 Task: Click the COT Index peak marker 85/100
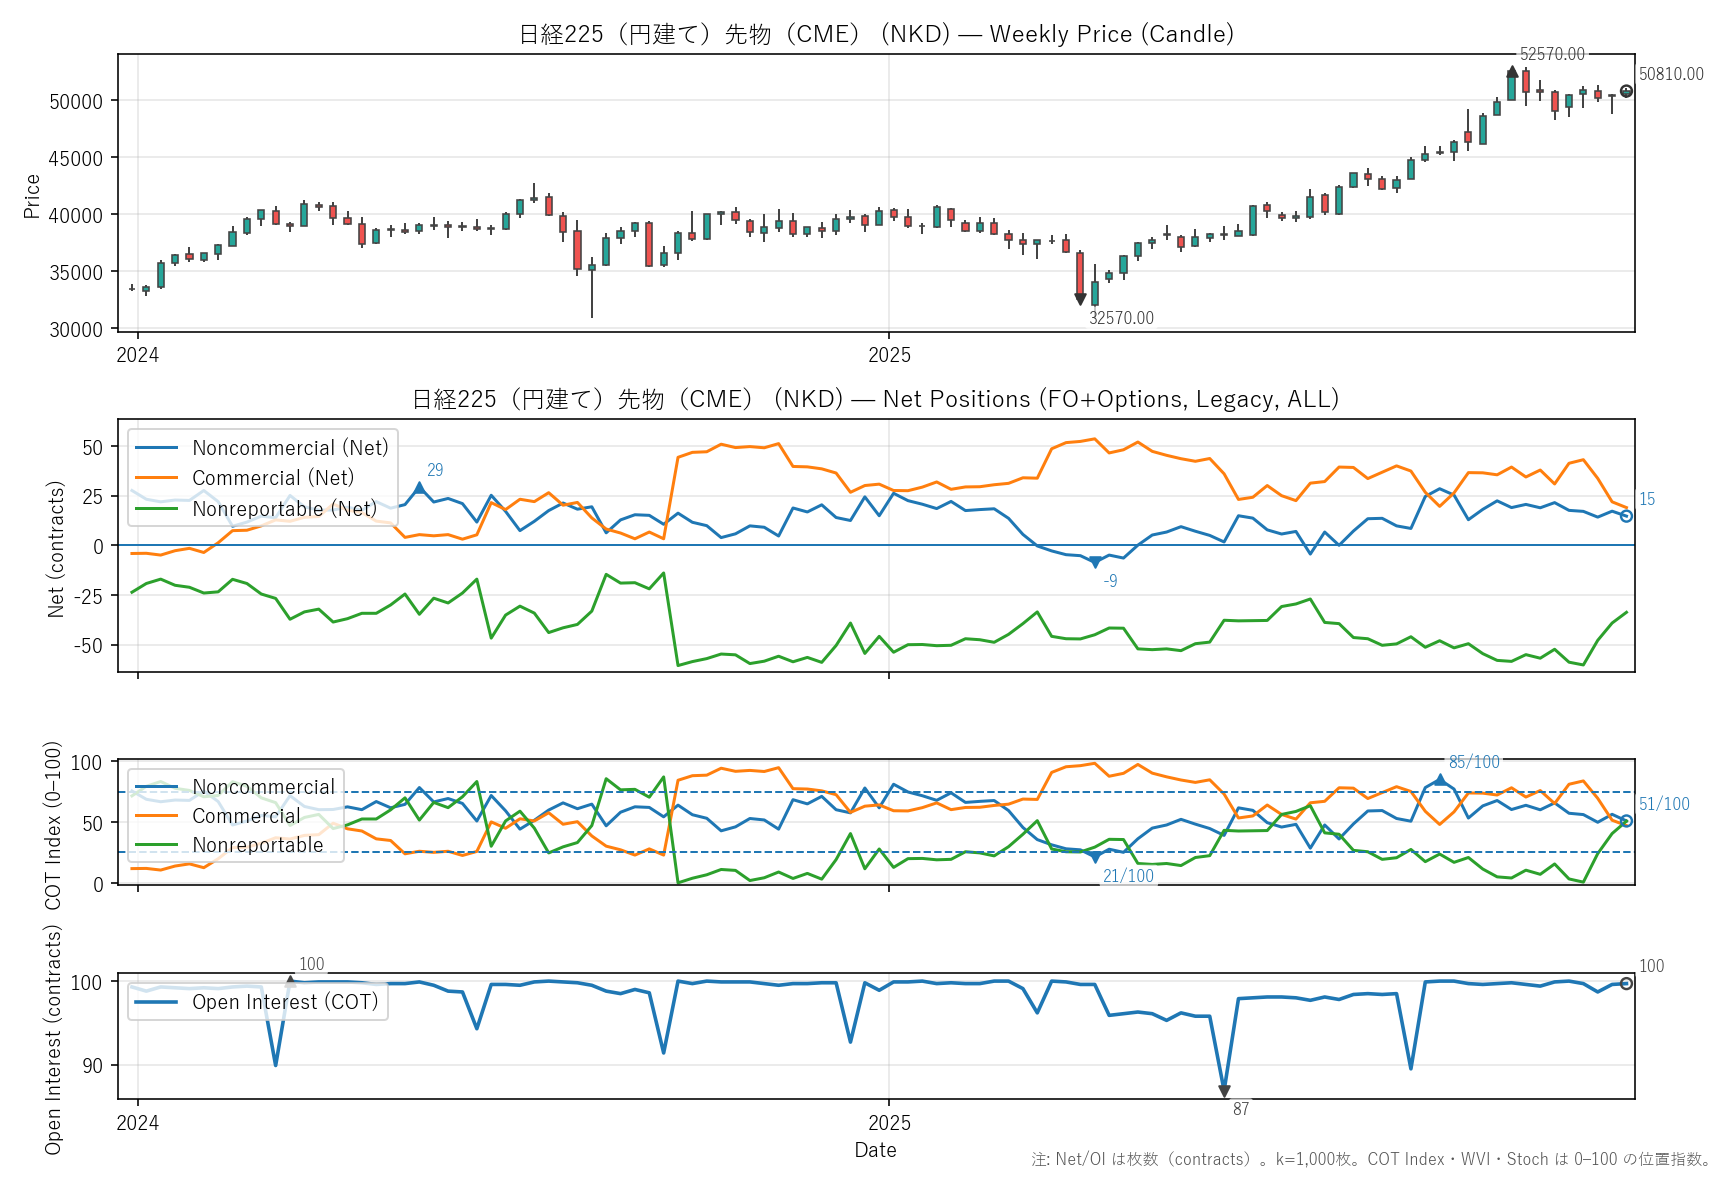tap(1440, 779)
